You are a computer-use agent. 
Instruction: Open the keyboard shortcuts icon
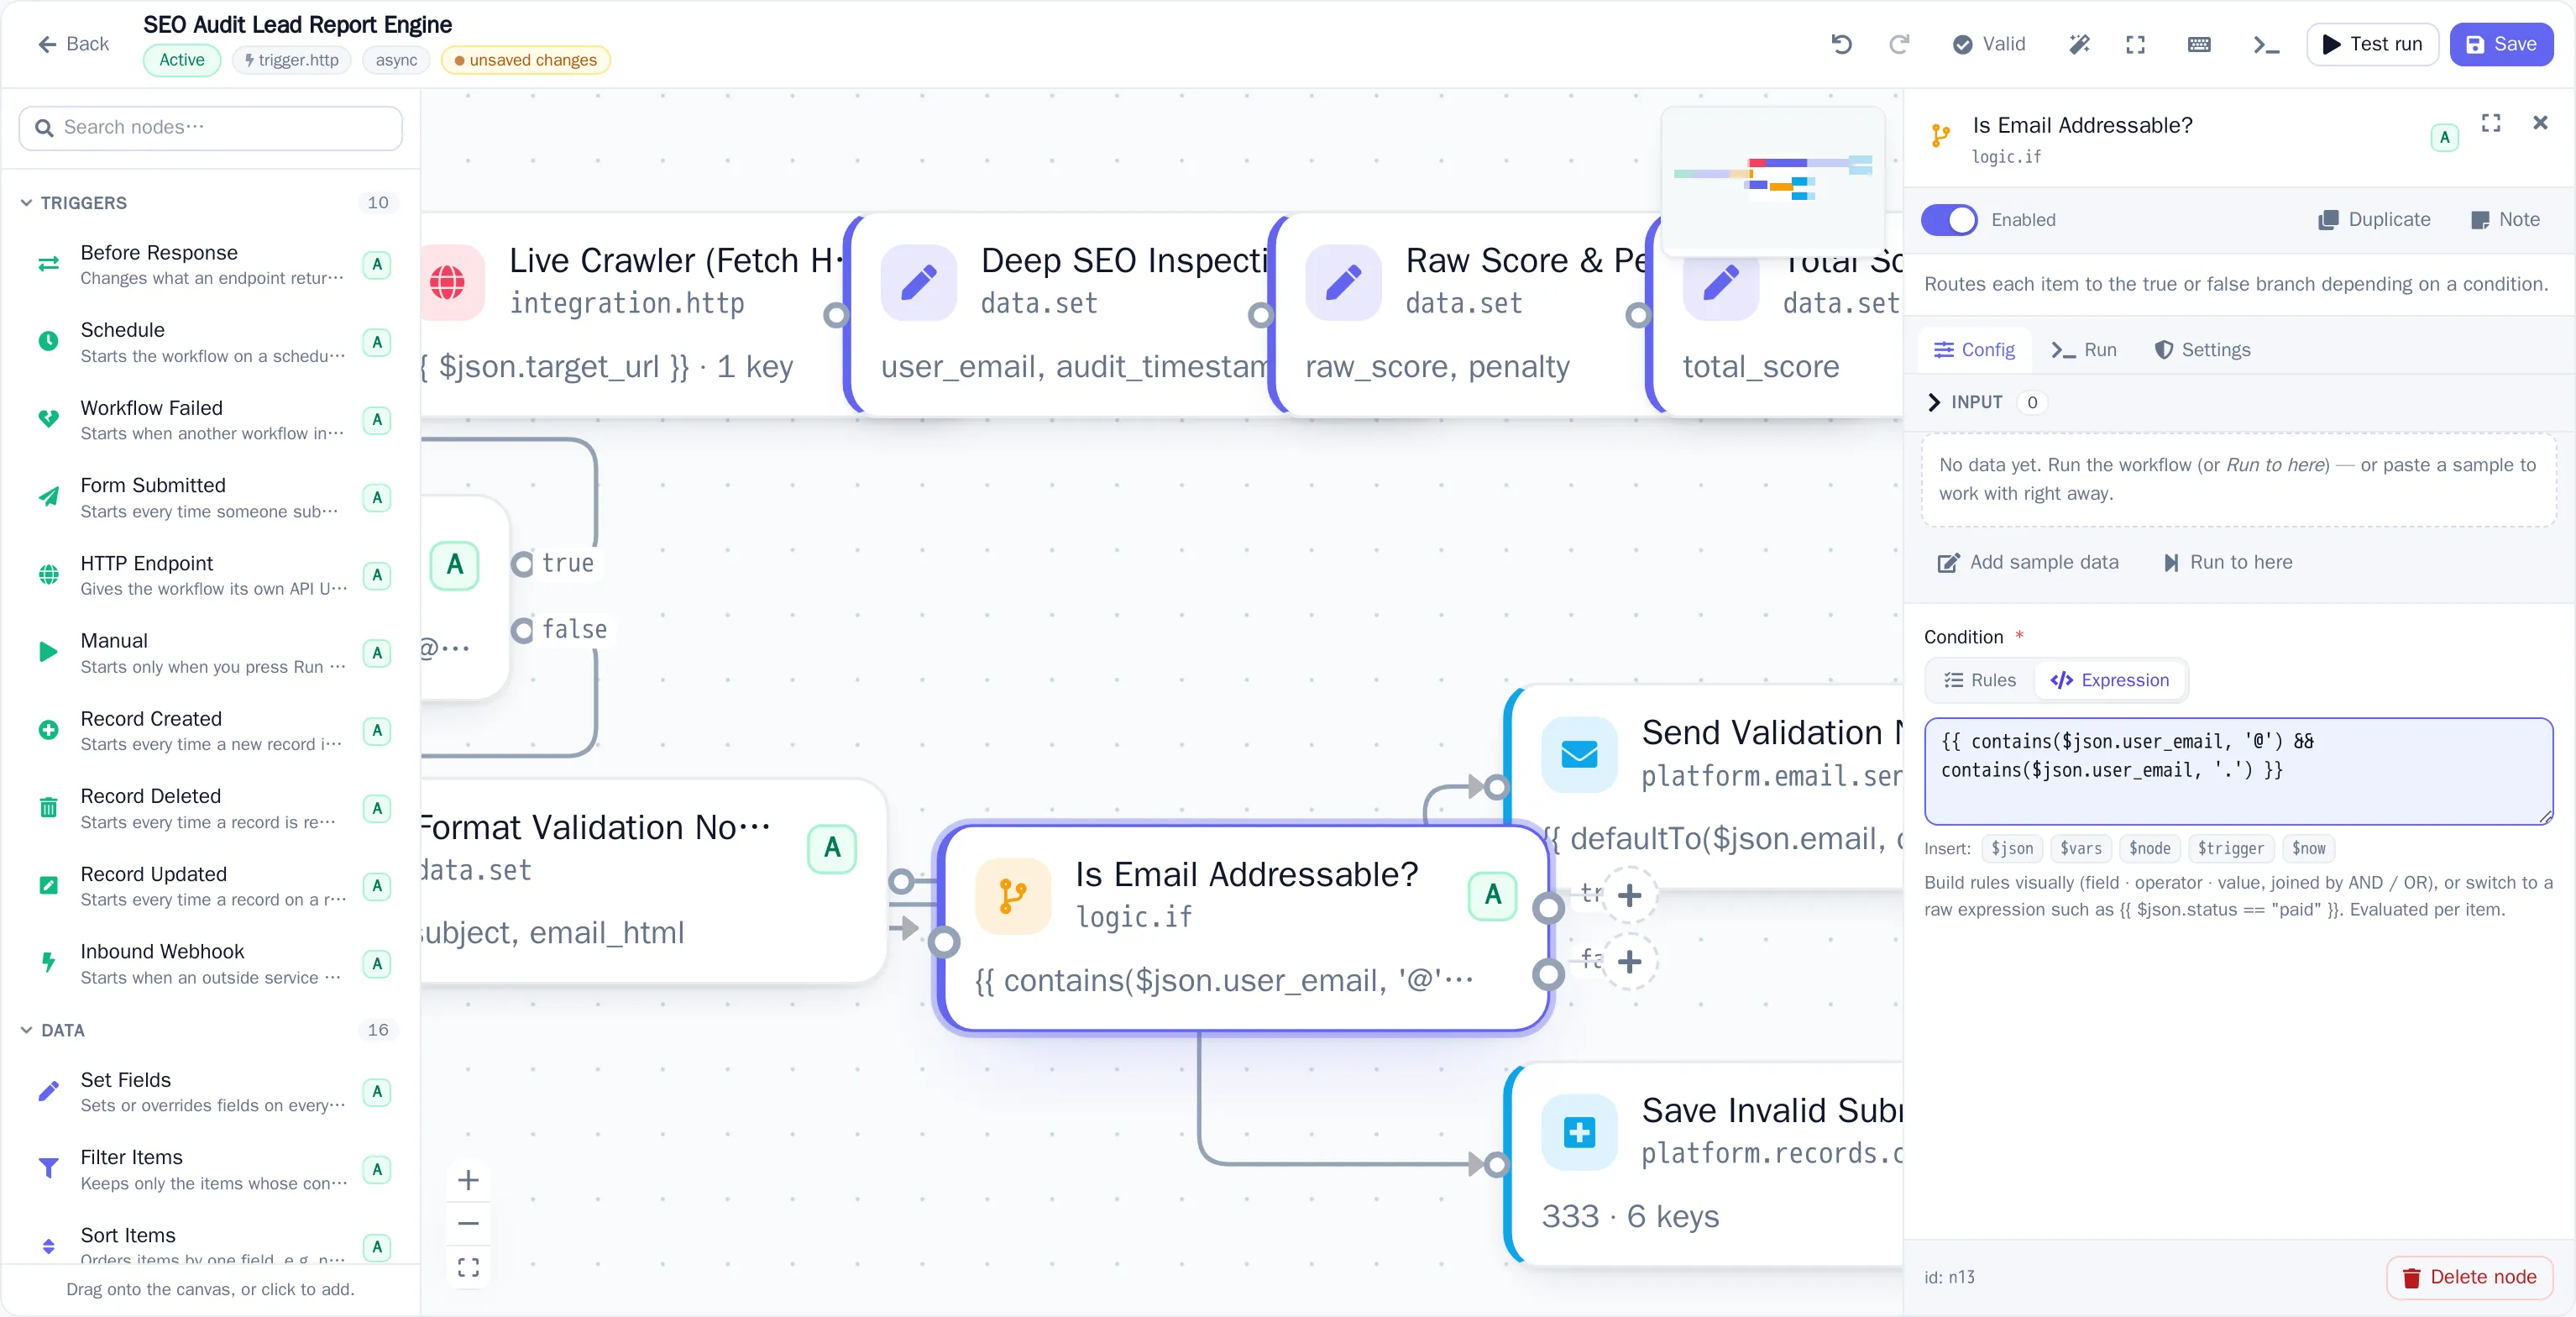(x=2199, y=44)
